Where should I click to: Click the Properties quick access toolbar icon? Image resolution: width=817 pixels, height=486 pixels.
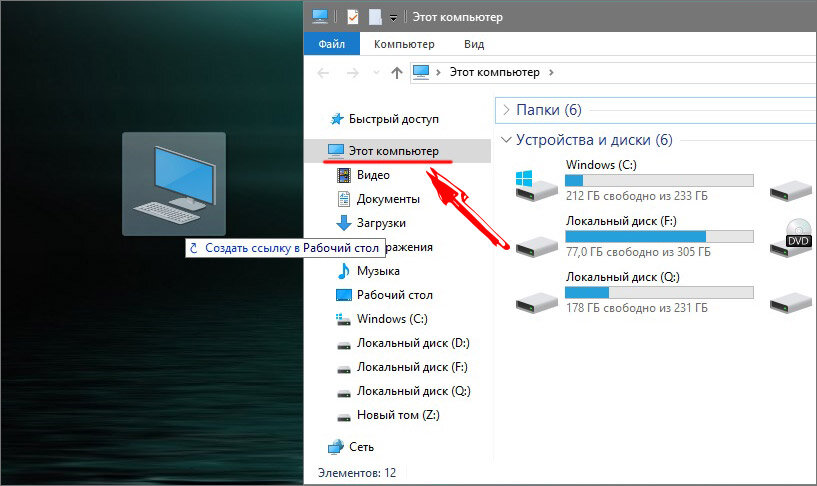(x=353, y=17)
